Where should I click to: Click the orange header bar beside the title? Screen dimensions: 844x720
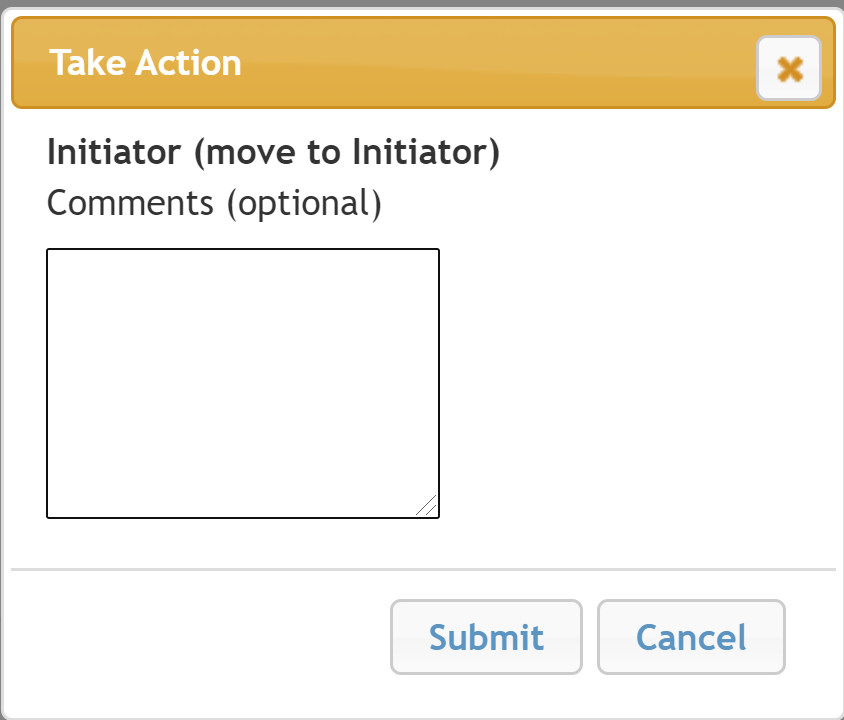click(x=500, y=63)
